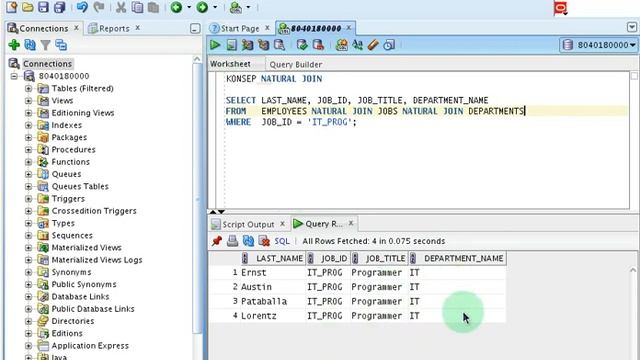Expand the Synonyms node

(x=28, y=272)
